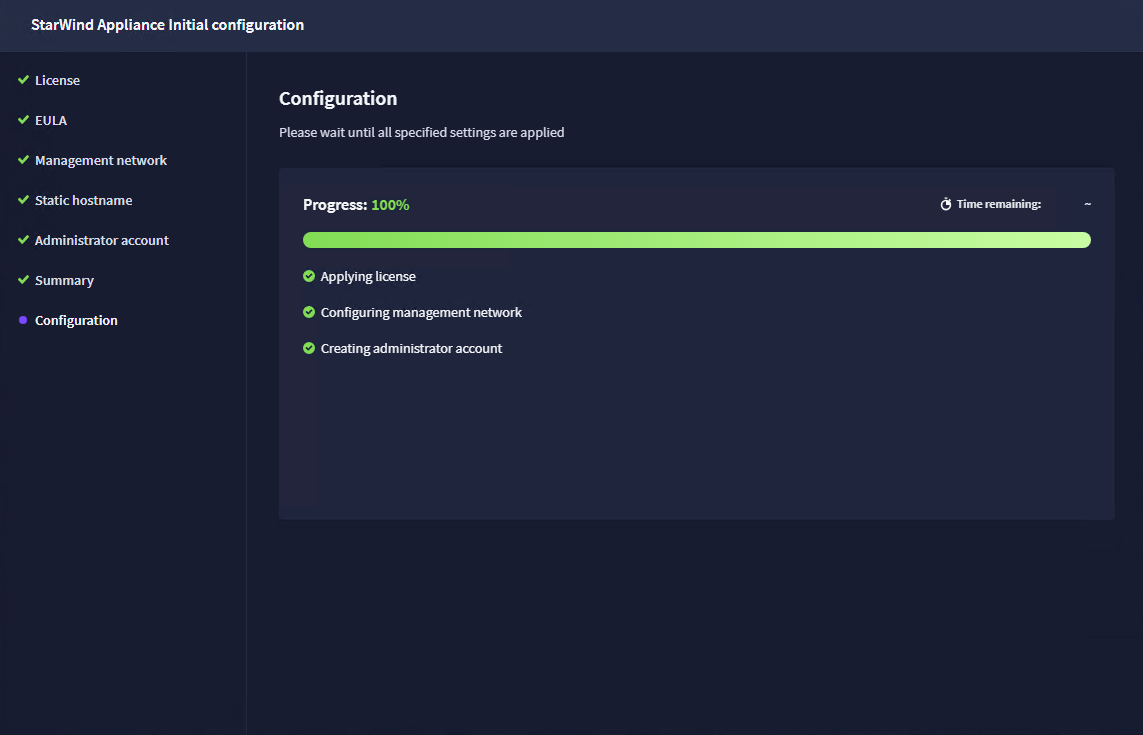The width and height of the screenshot is (1143, 735).
Task: Click success icon for Creating administrator account
Action: click(x=309, y=348)
